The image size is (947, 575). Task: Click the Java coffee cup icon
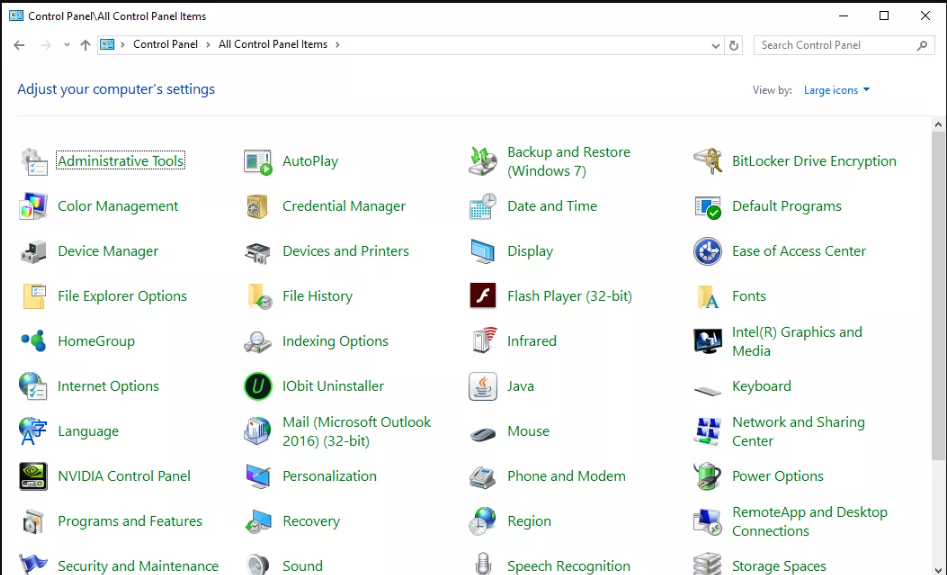(x=483, y=386)
